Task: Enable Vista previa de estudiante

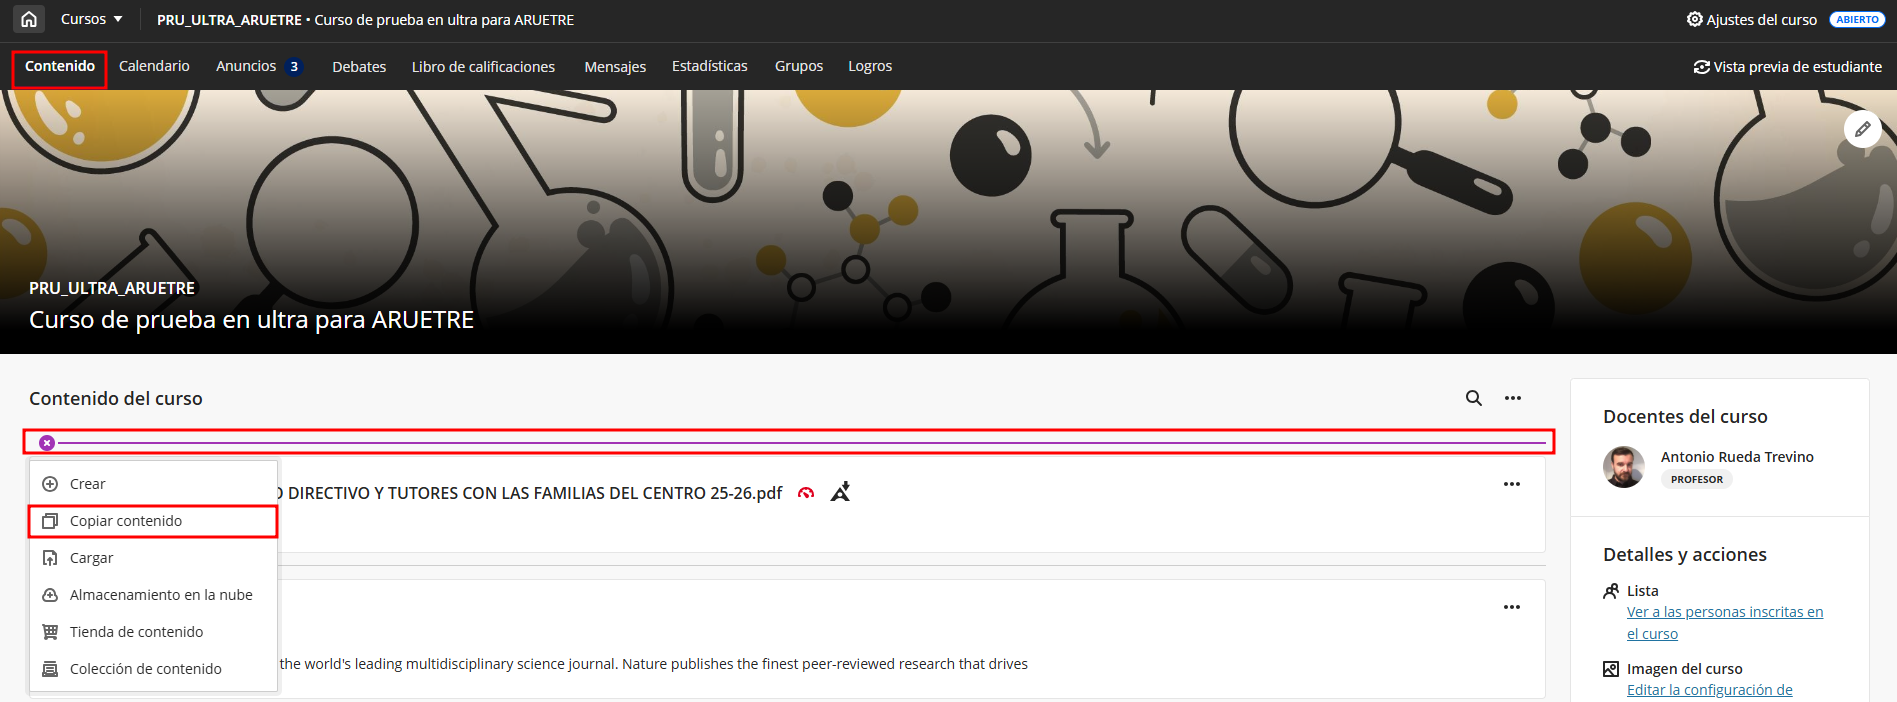Action: pos(1787,67)
